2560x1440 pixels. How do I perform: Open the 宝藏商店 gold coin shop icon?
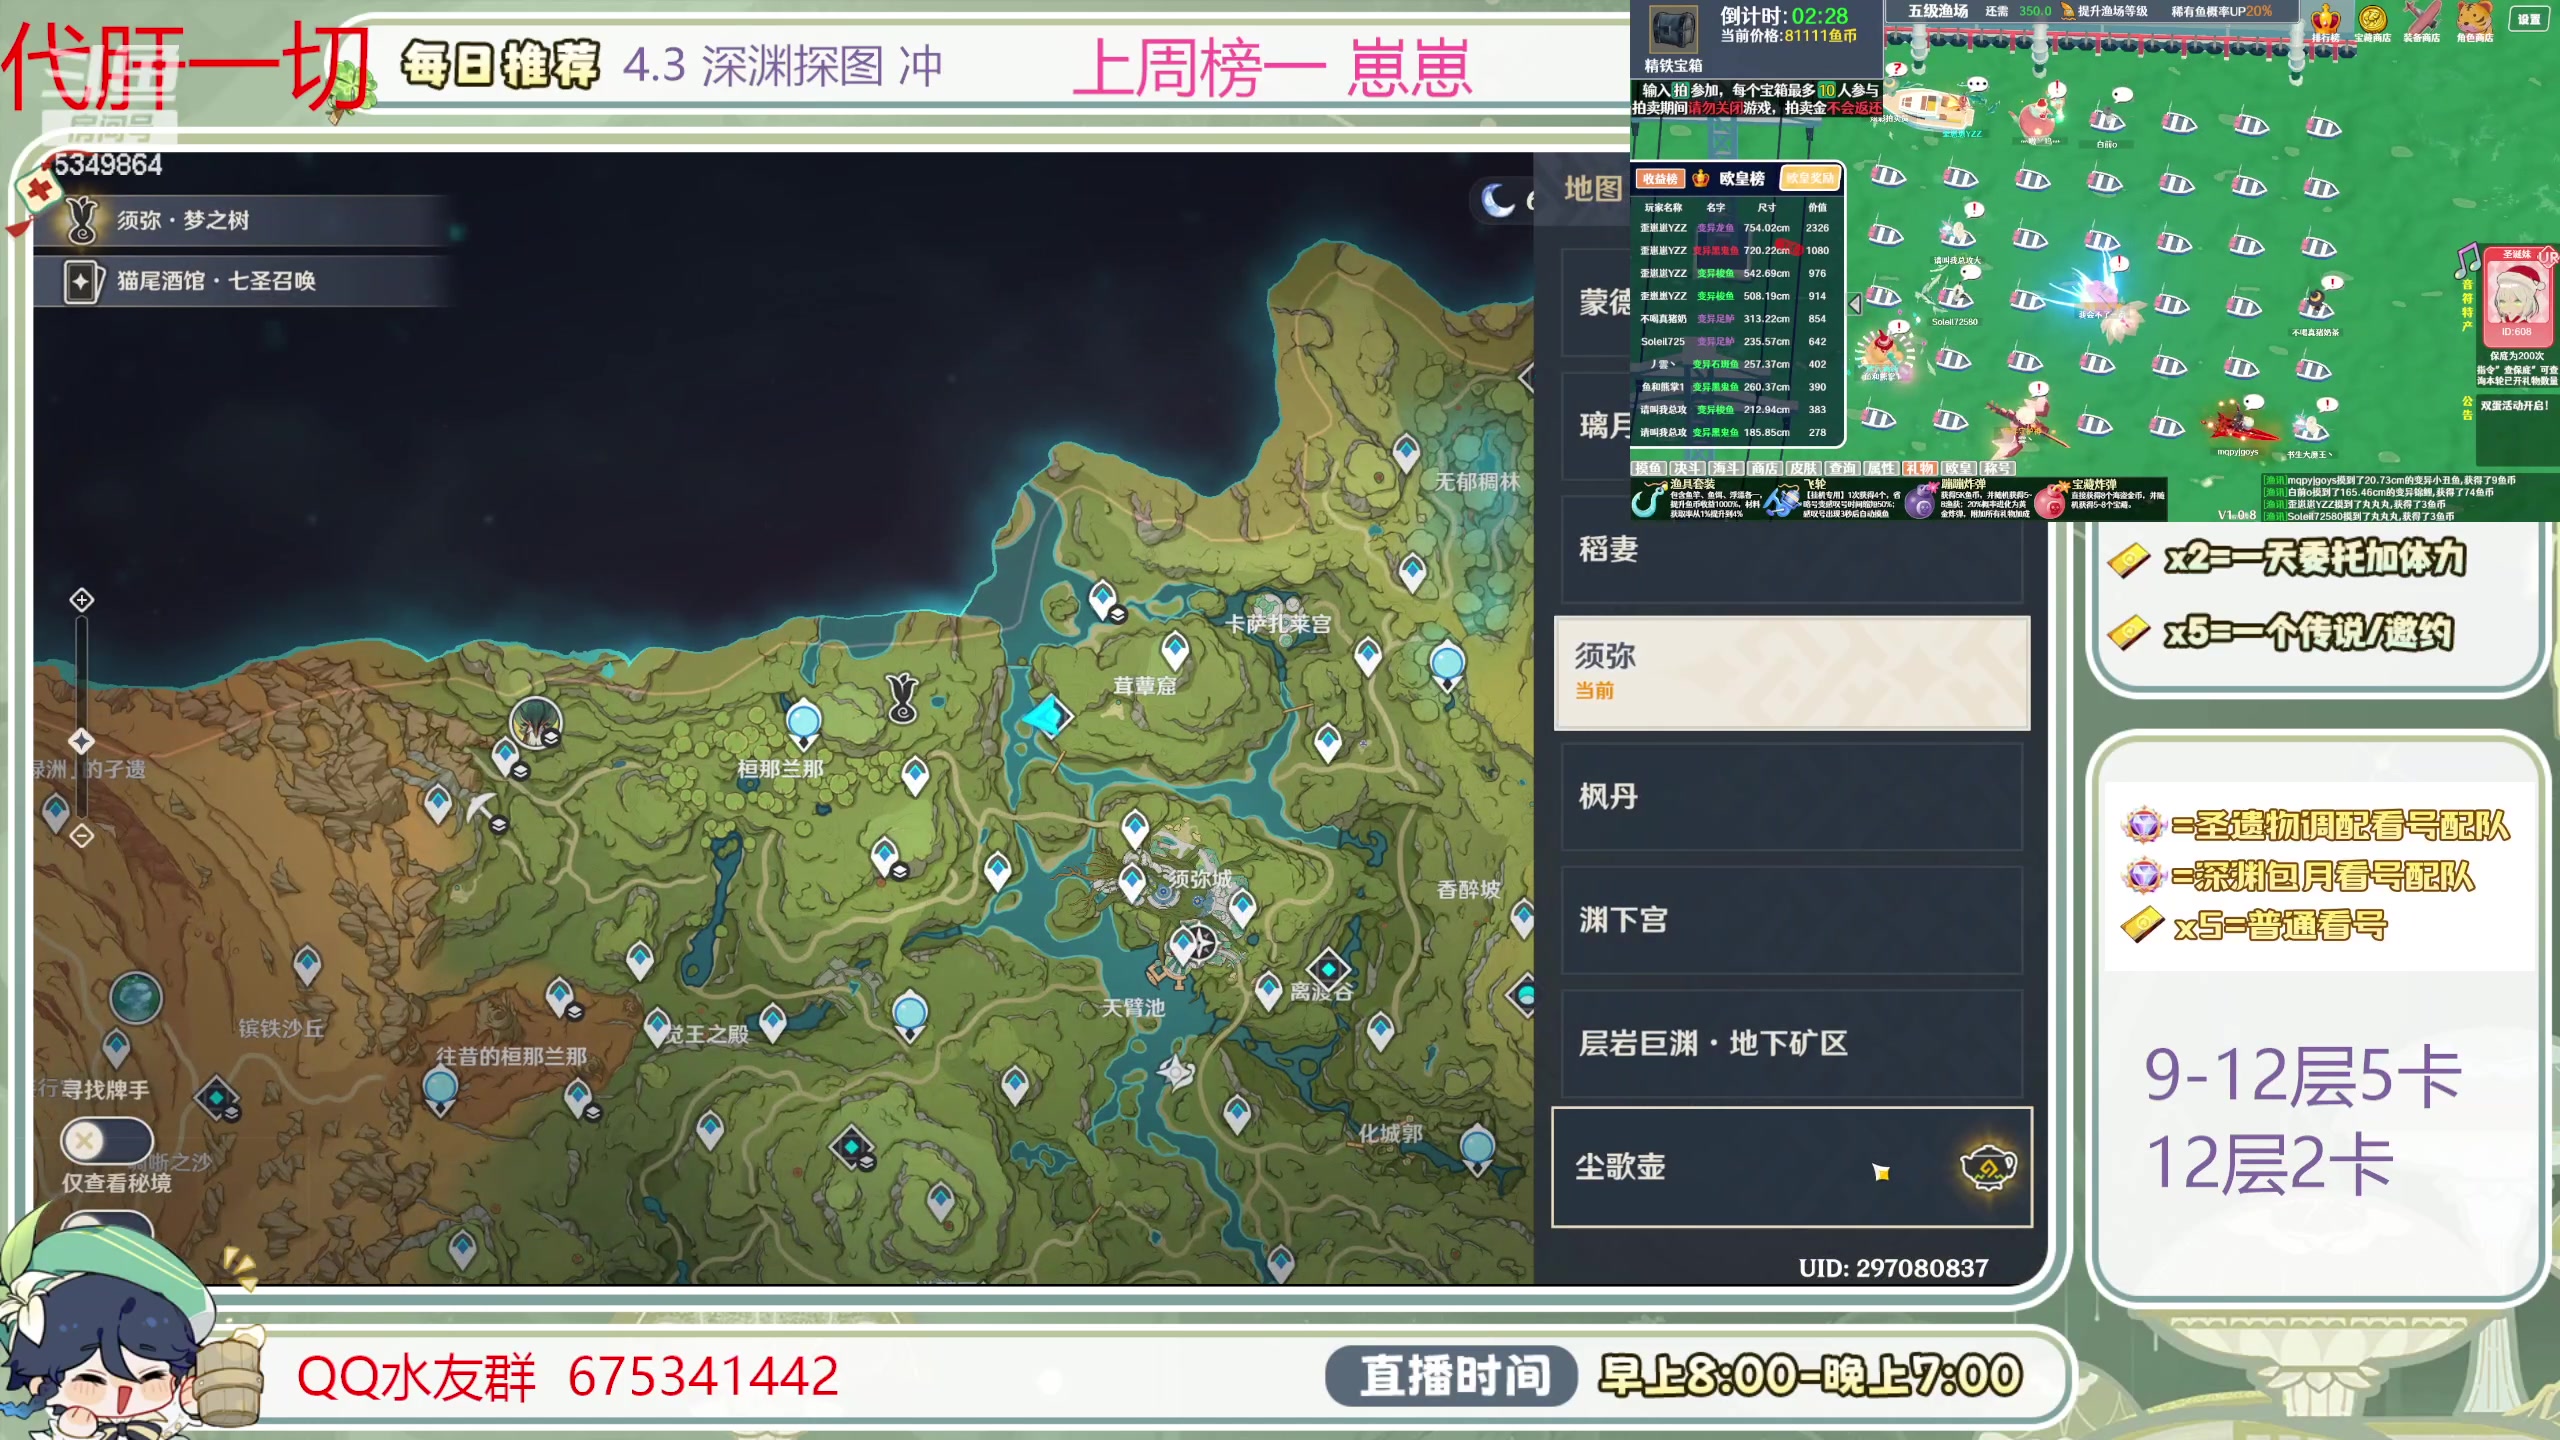pos(2372,20)
